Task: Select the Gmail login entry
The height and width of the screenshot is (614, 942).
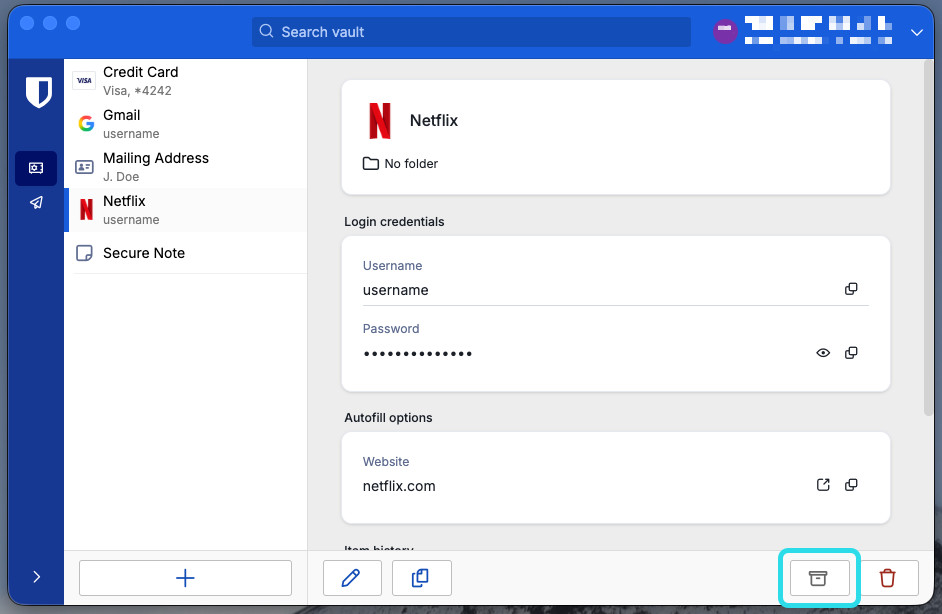Action: (150, 123)
